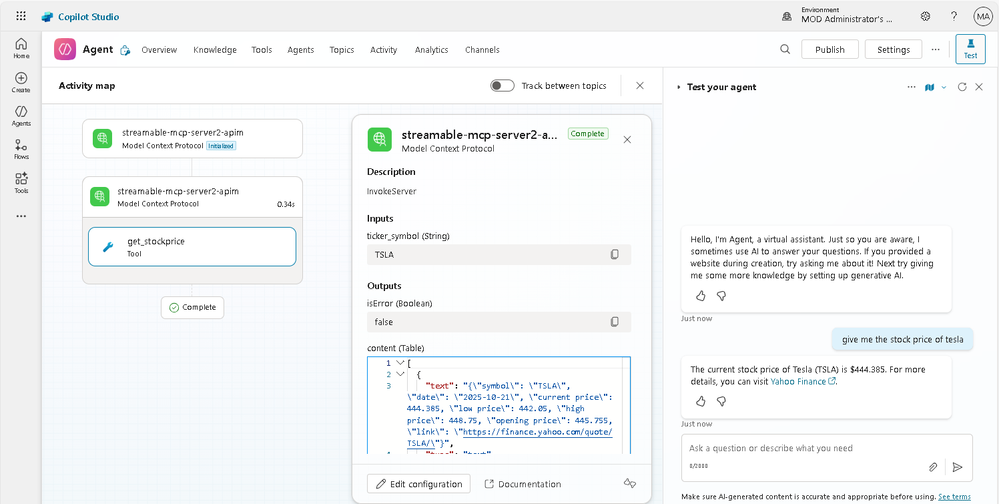Collapse JSON line 2 chevron
The image size is (999, 504).
pyautogui.click(x=400, y=375)
